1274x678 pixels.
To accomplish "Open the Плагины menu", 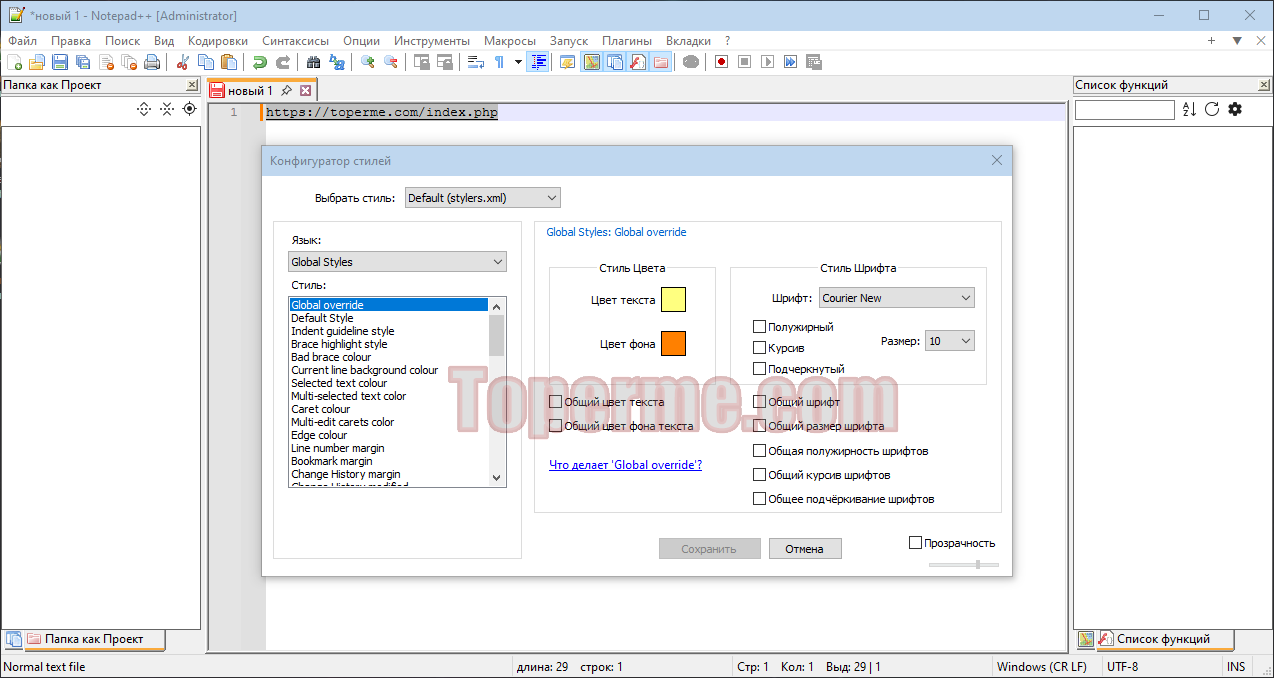I will [627, 41].
